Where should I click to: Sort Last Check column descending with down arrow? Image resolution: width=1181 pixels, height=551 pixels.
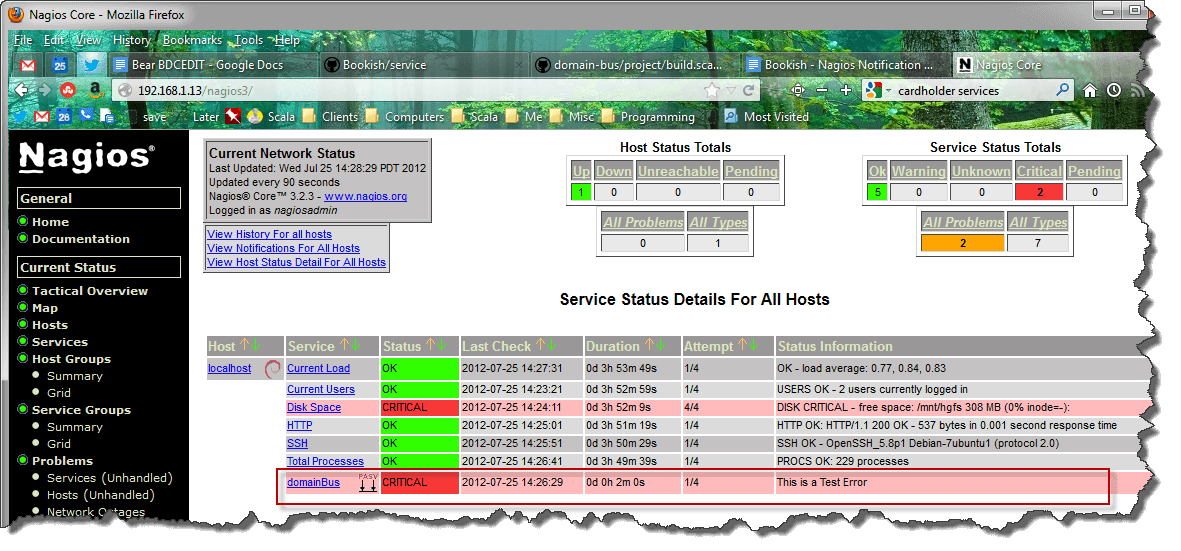click(551, 346)
